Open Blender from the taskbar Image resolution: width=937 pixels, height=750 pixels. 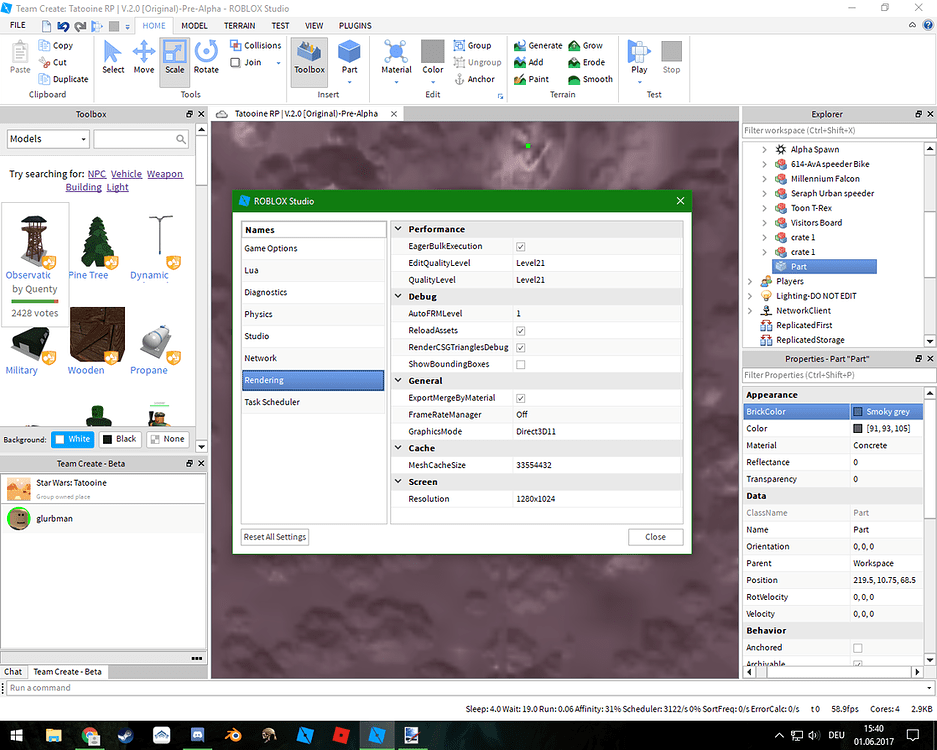click(x=233, y=735)
